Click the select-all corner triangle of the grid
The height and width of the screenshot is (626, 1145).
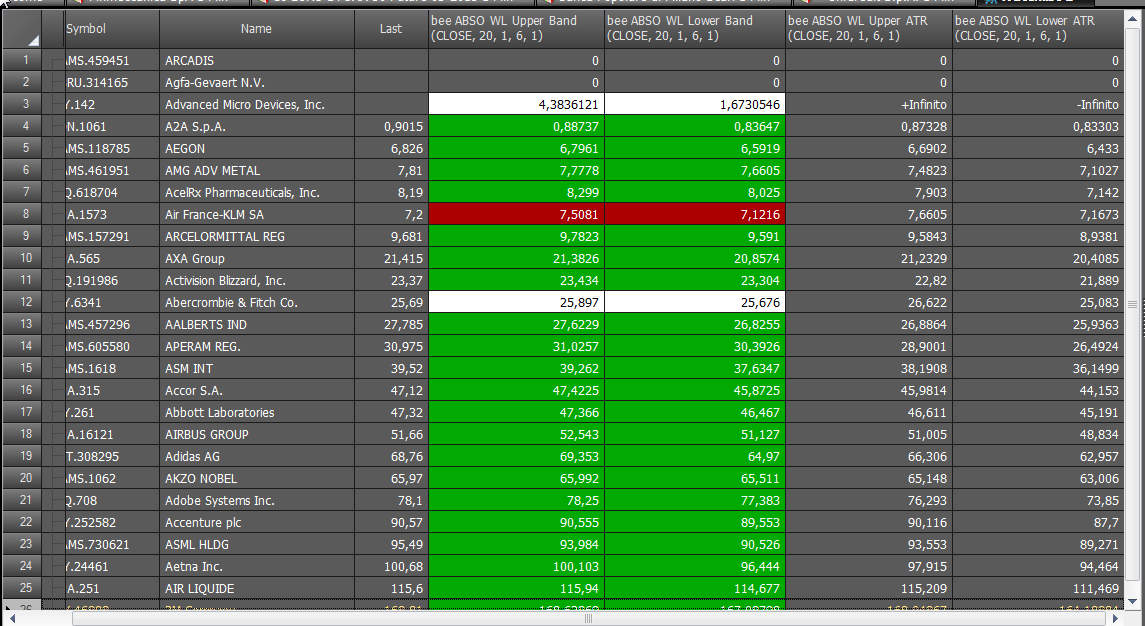point(33,41)
